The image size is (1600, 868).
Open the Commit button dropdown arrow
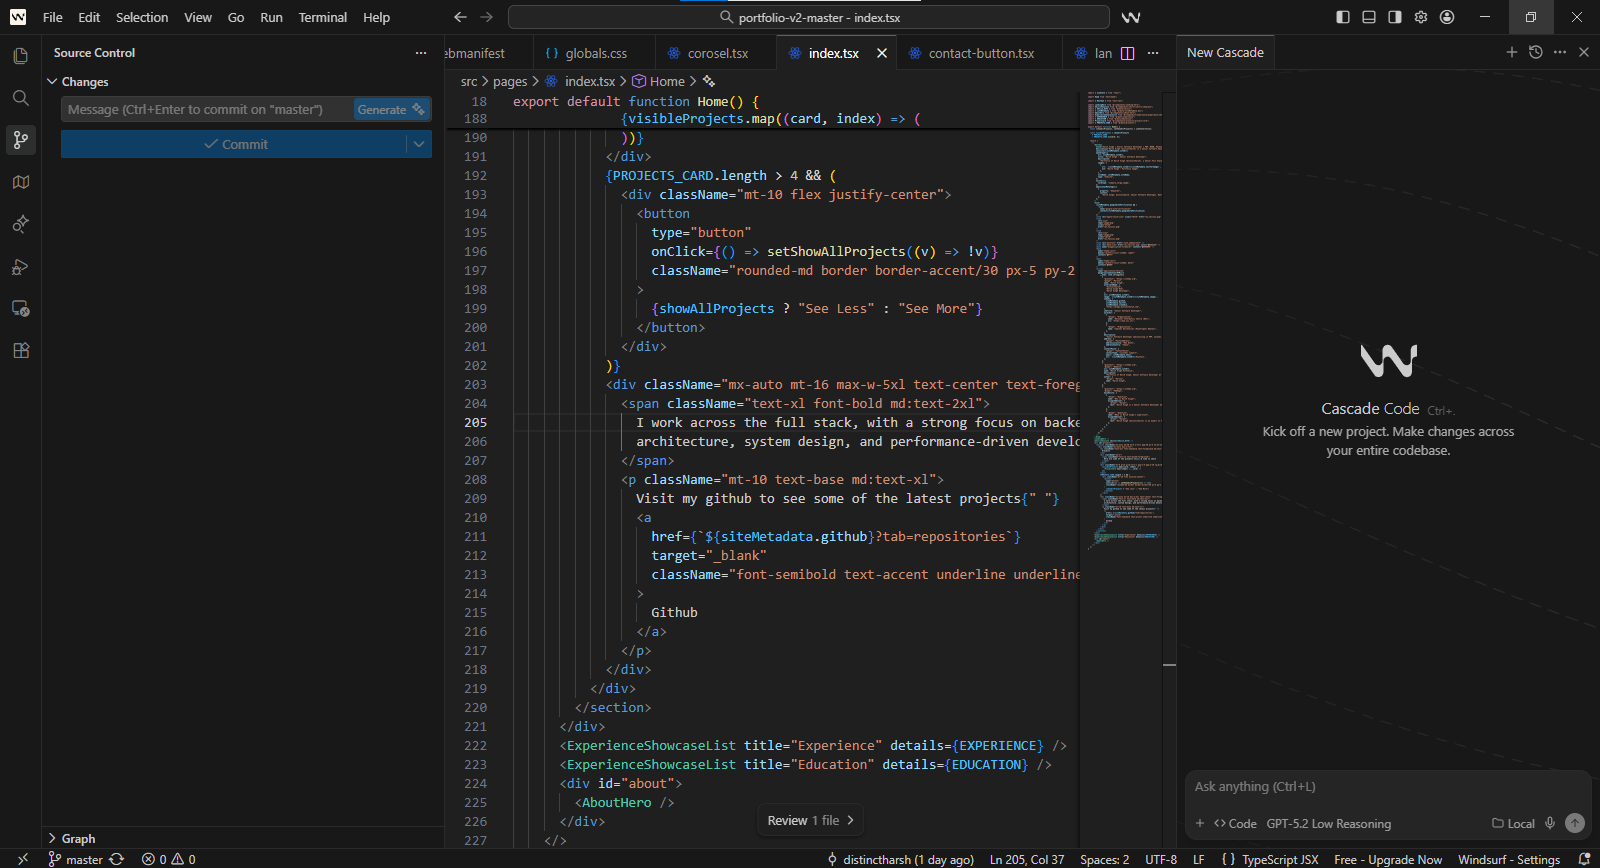pos(419,144)
